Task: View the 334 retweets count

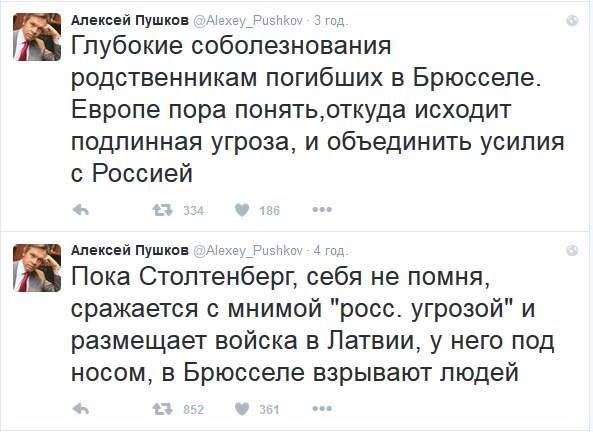Action: point(194,210)
